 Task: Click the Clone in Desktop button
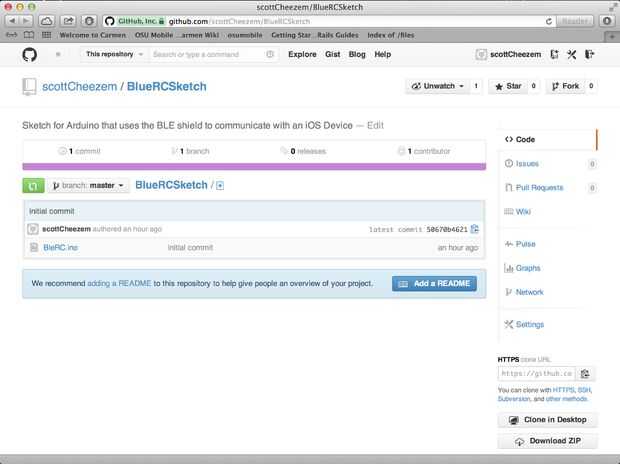point(548,420)
